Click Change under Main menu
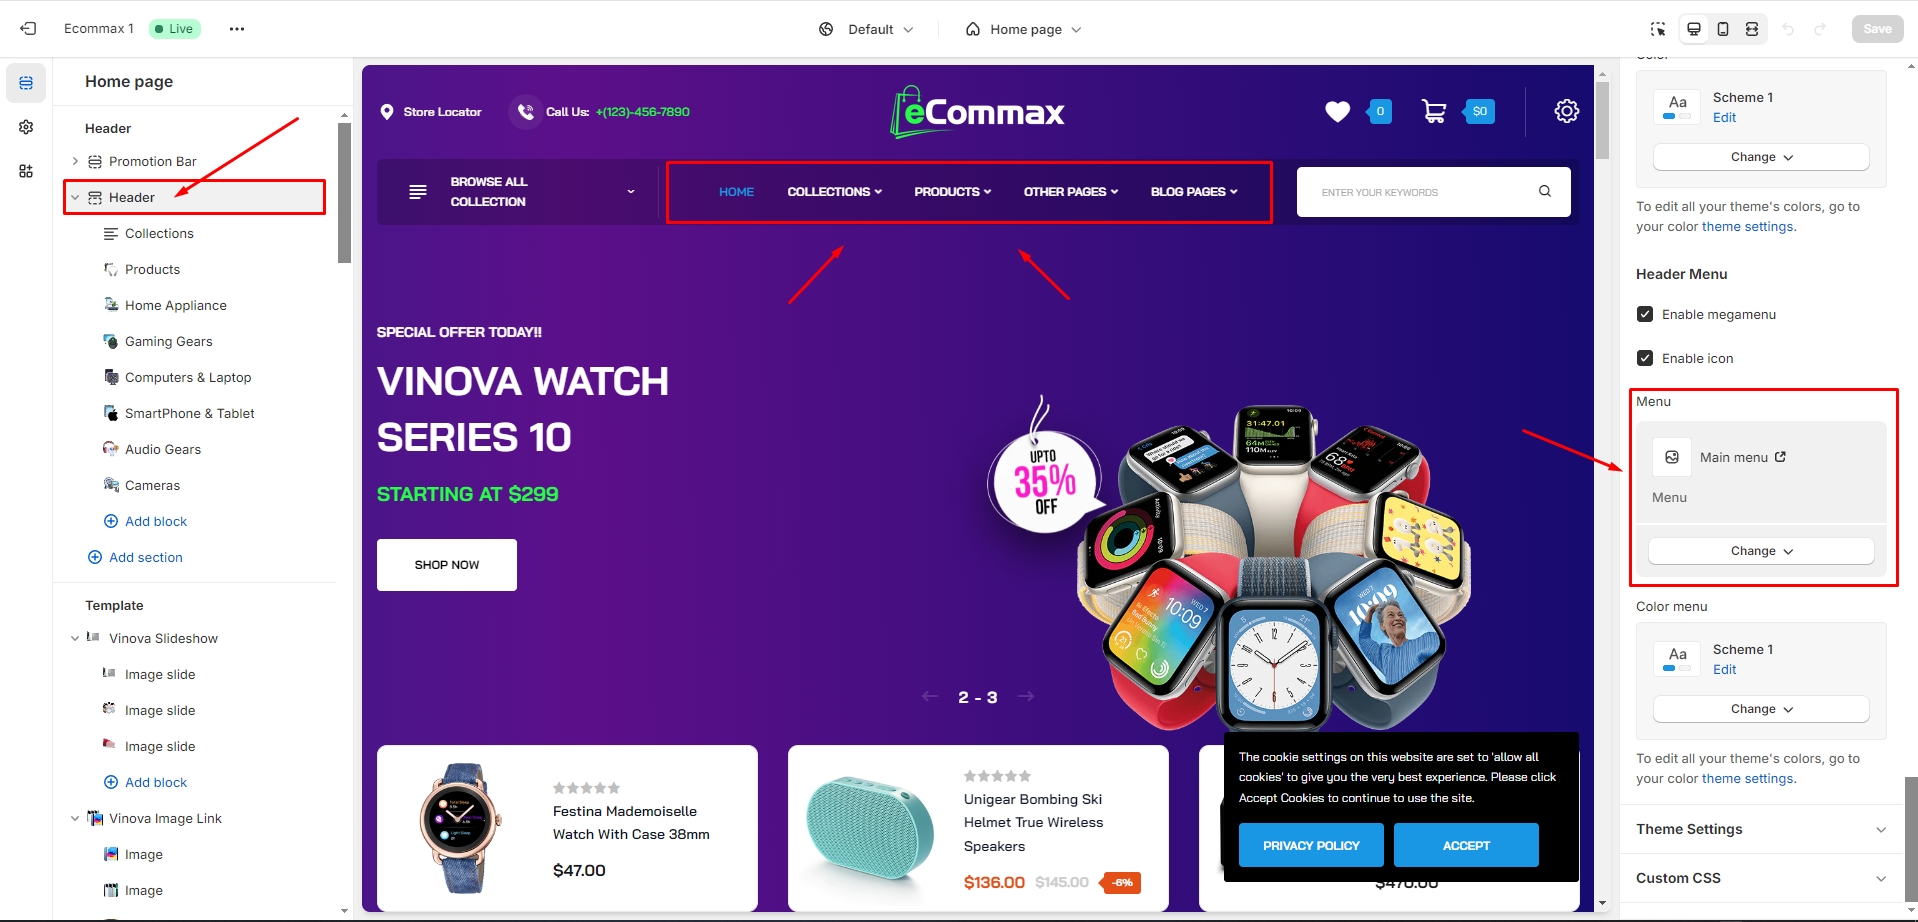This screenshot has height=922, width=1918. [x=1761, y=551]
